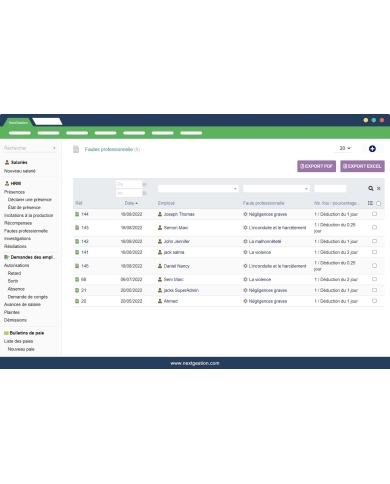Click the Fautes professionnelle page title link
This screenshot has height=484, width=390.
(x=109, y=149)
